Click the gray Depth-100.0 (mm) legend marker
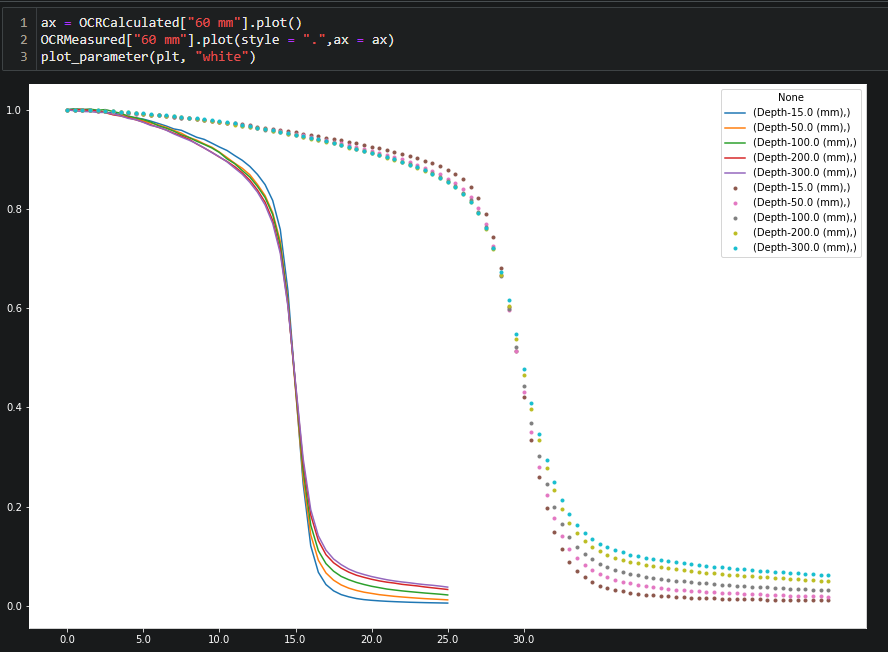The height and width of the screenshot is (652, 888). pyautogui.click(x=736, y=217)
